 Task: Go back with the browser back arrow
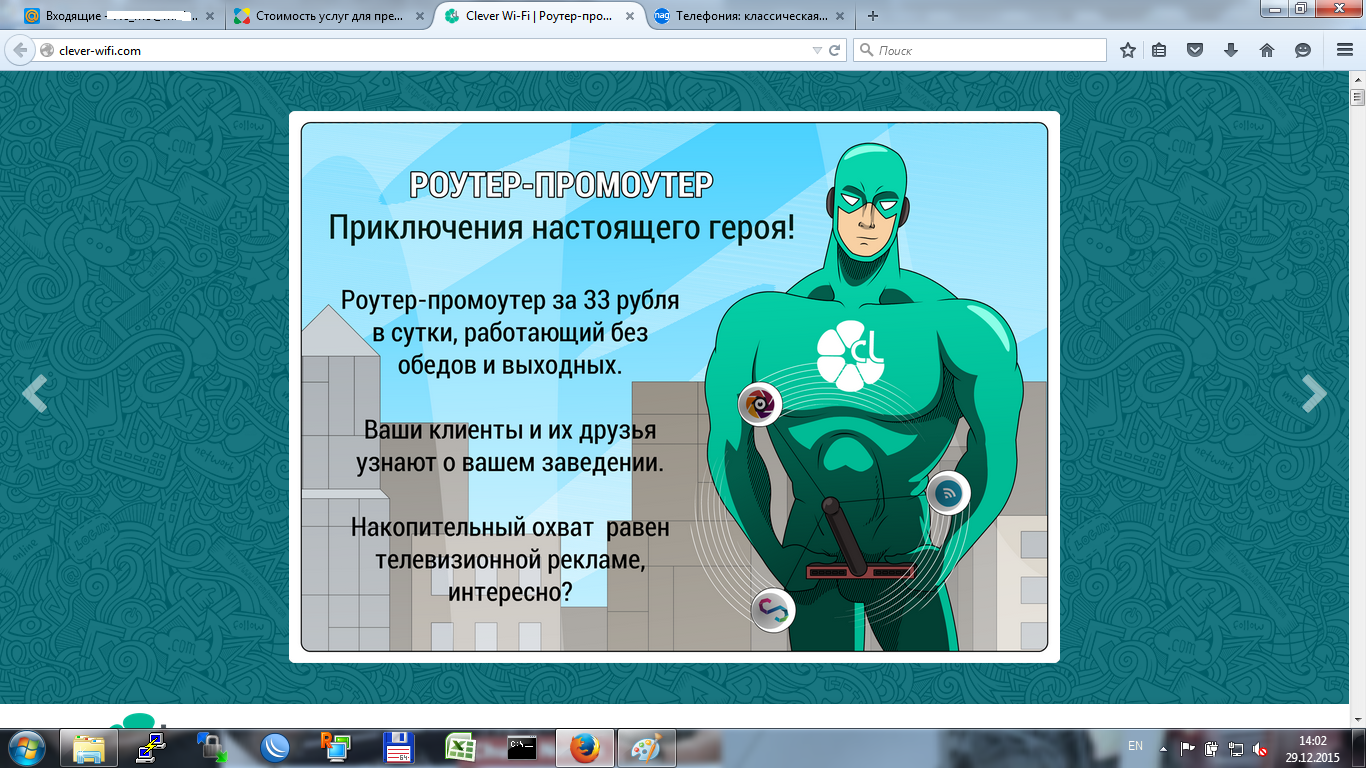20,50
